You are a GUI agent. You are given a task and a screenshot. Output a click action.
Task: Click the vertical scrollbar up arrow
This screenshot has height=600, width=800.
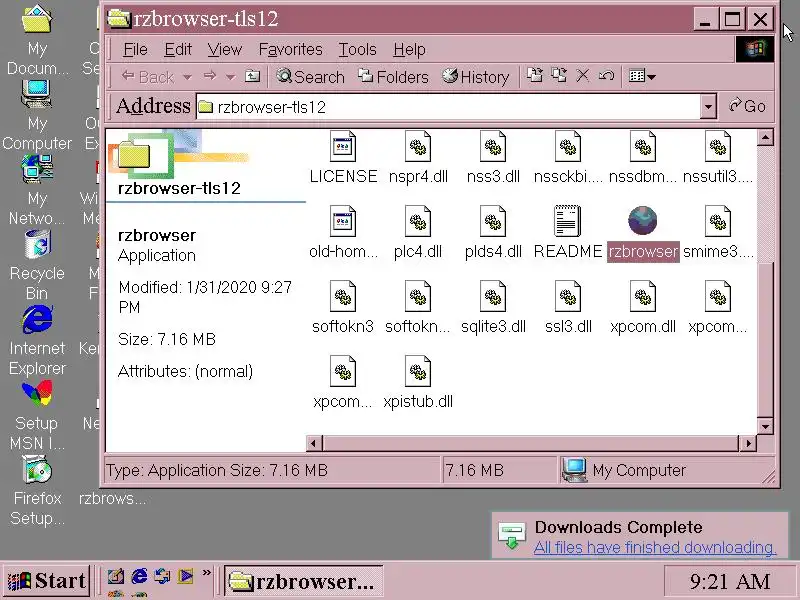765,138
